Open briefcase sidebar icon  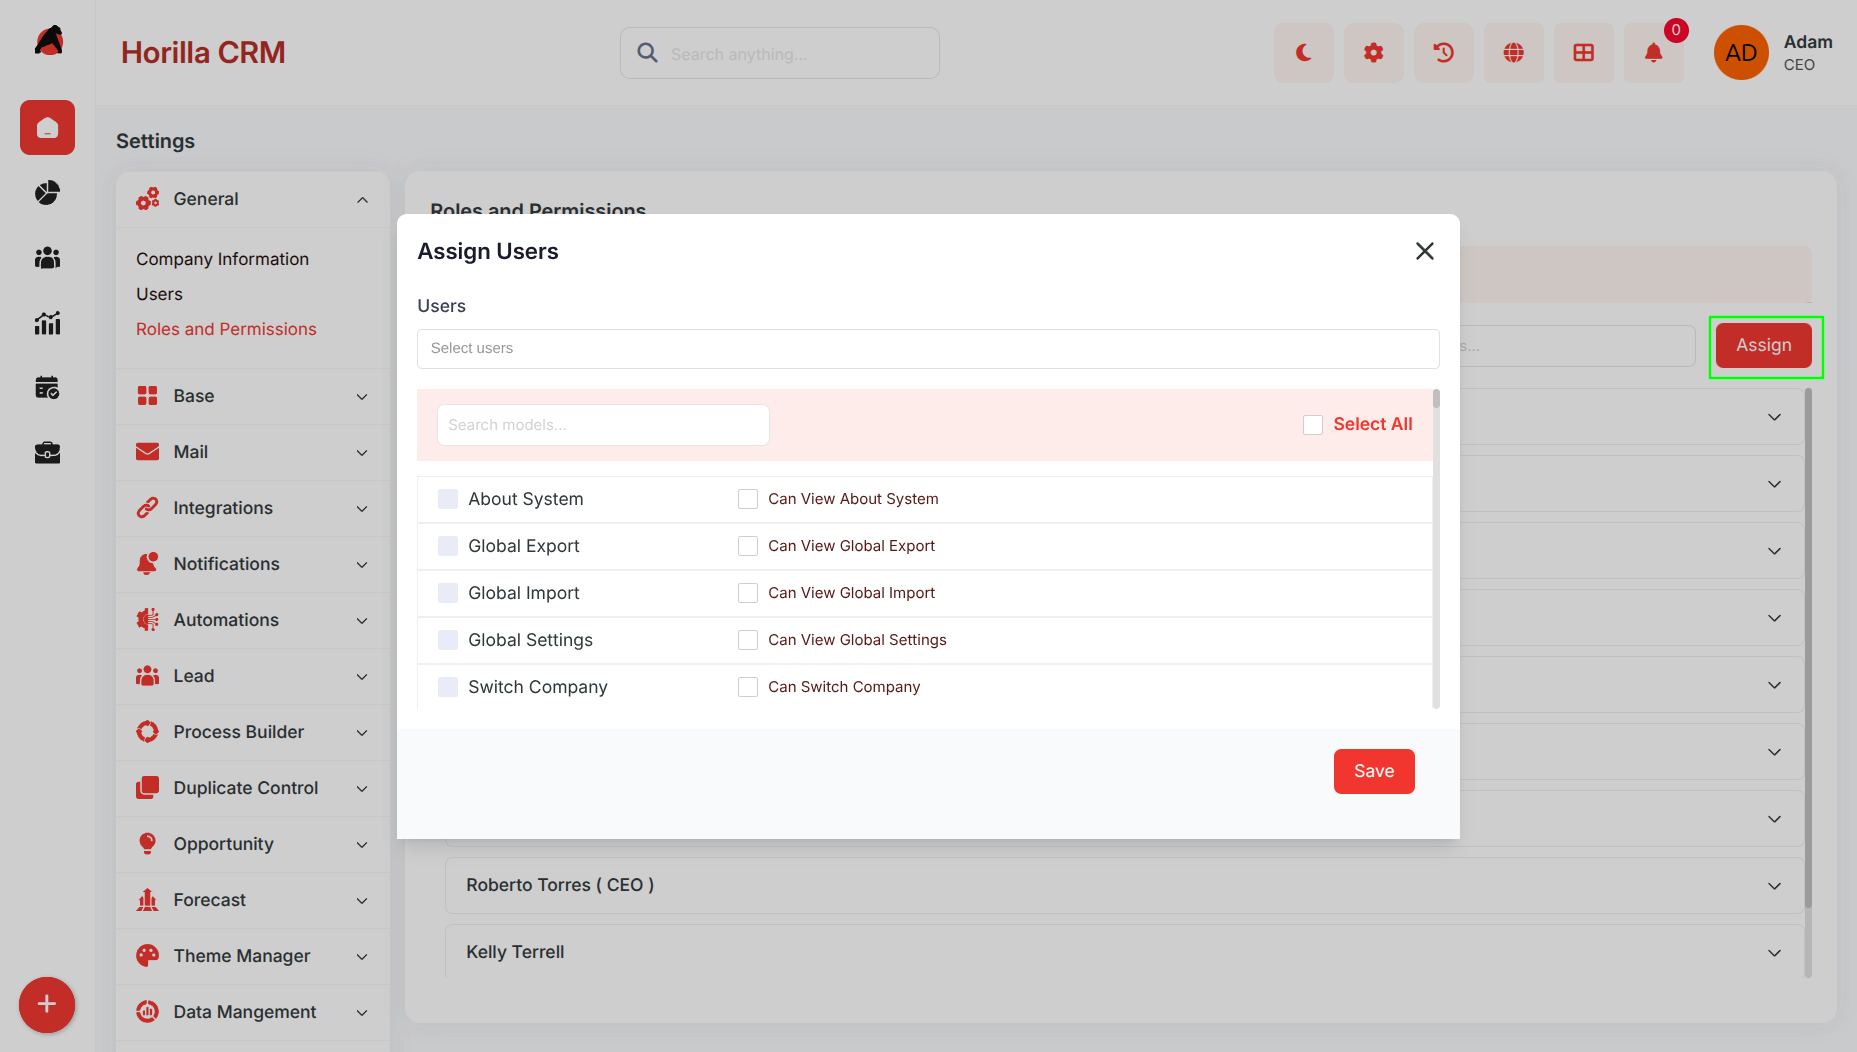click(x=47, y=453)
